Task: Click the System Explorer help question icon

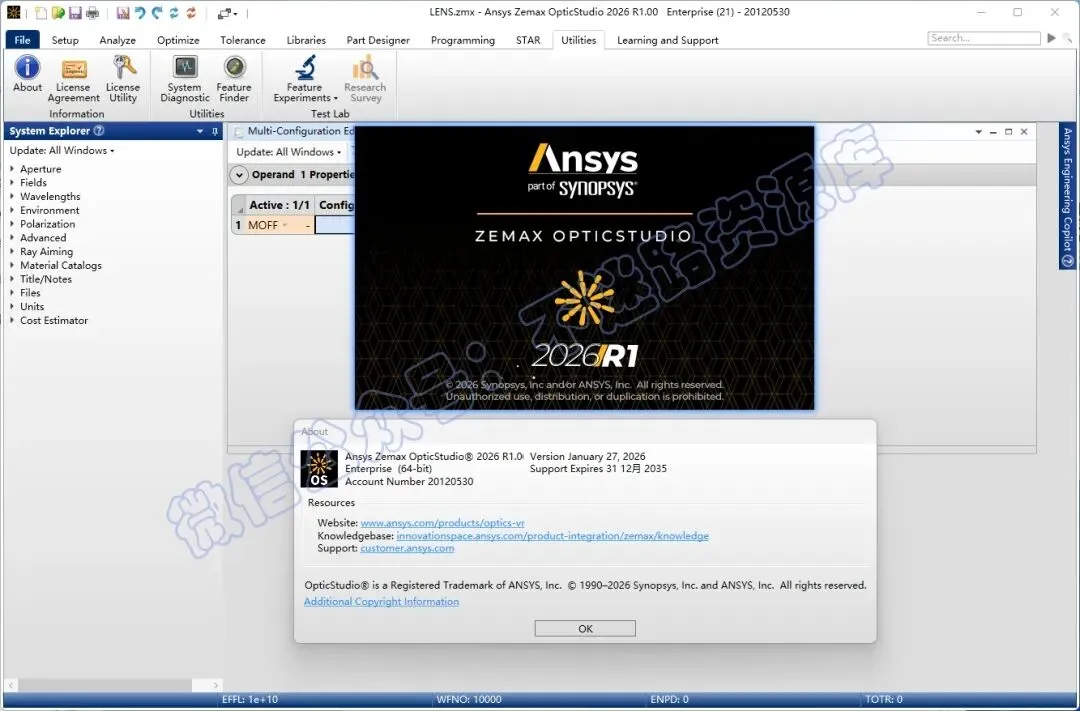Action: (x=99, y=131)
